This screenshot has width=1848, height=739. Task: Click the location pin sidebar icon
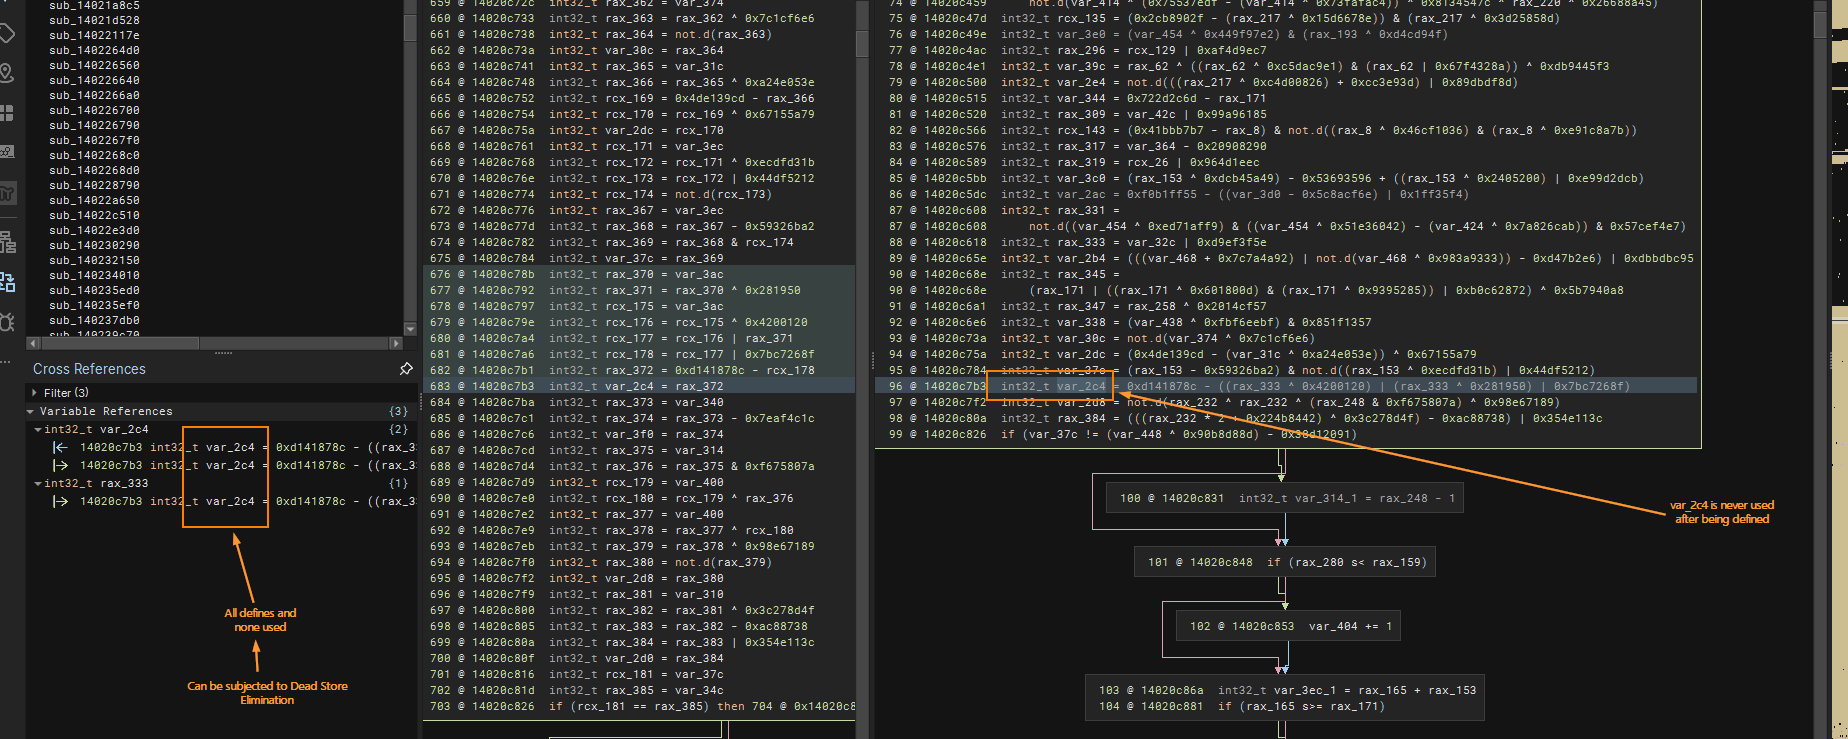[7, 73]
